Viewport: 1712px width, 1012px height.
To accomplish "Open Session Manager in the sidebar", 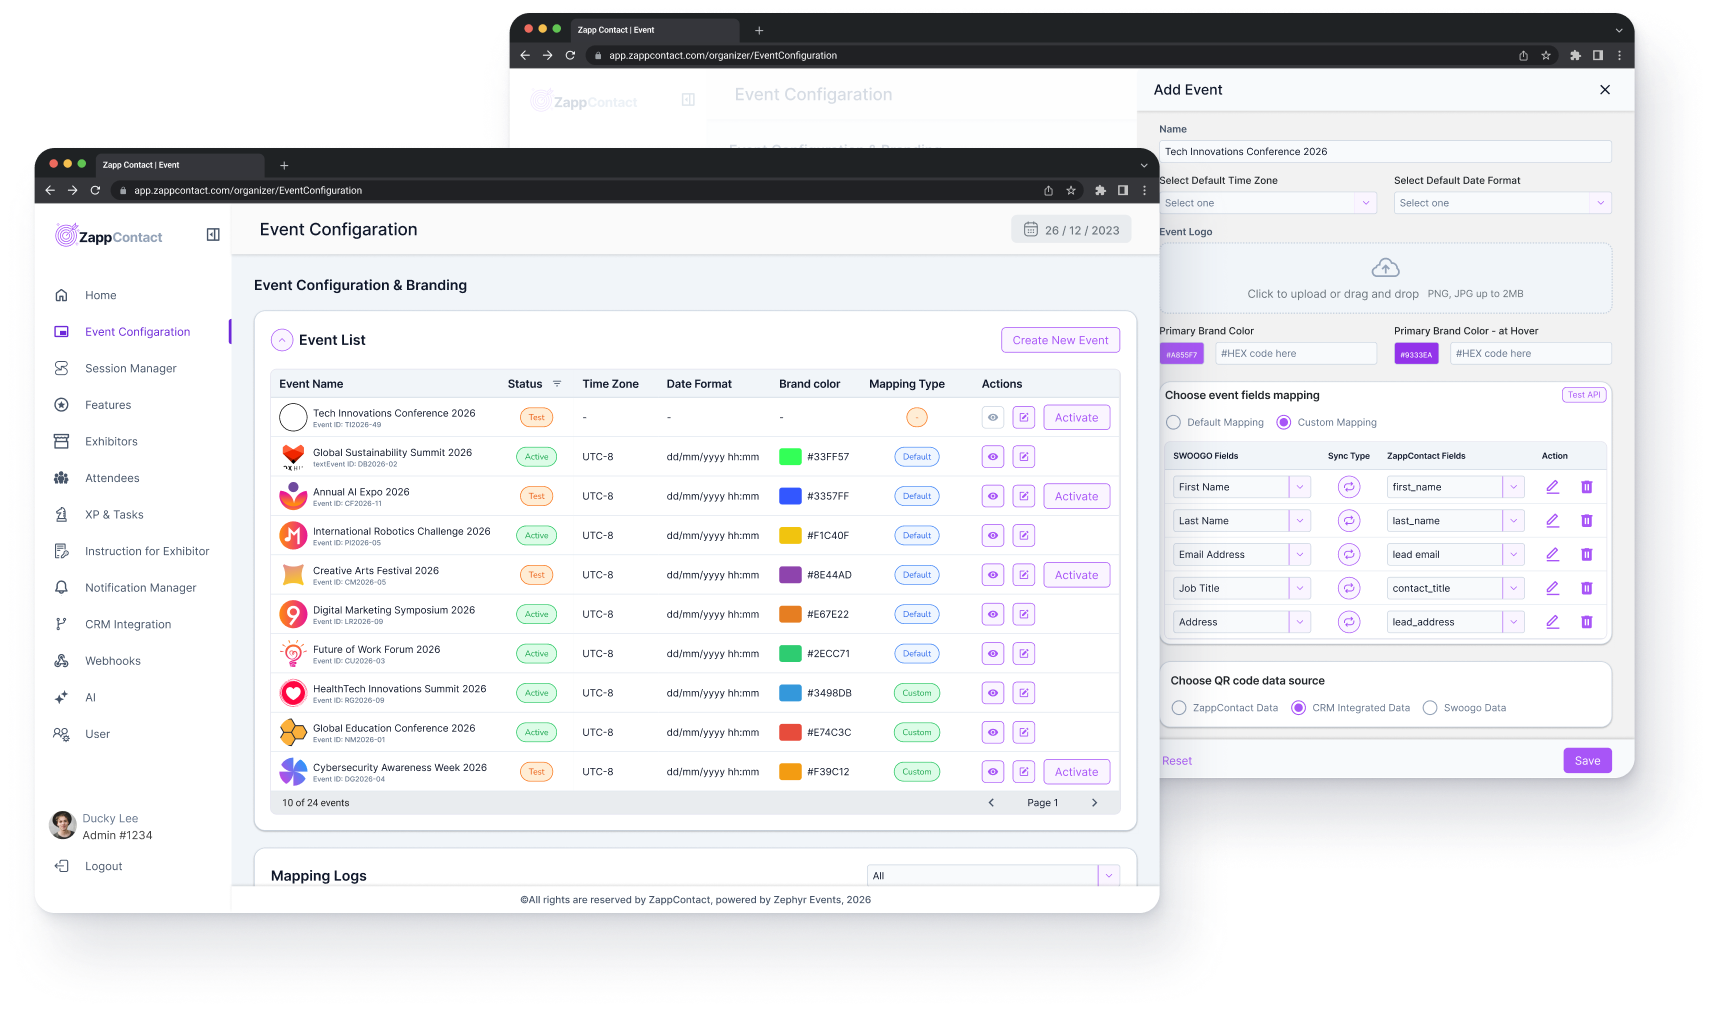I will click(130, 368).
